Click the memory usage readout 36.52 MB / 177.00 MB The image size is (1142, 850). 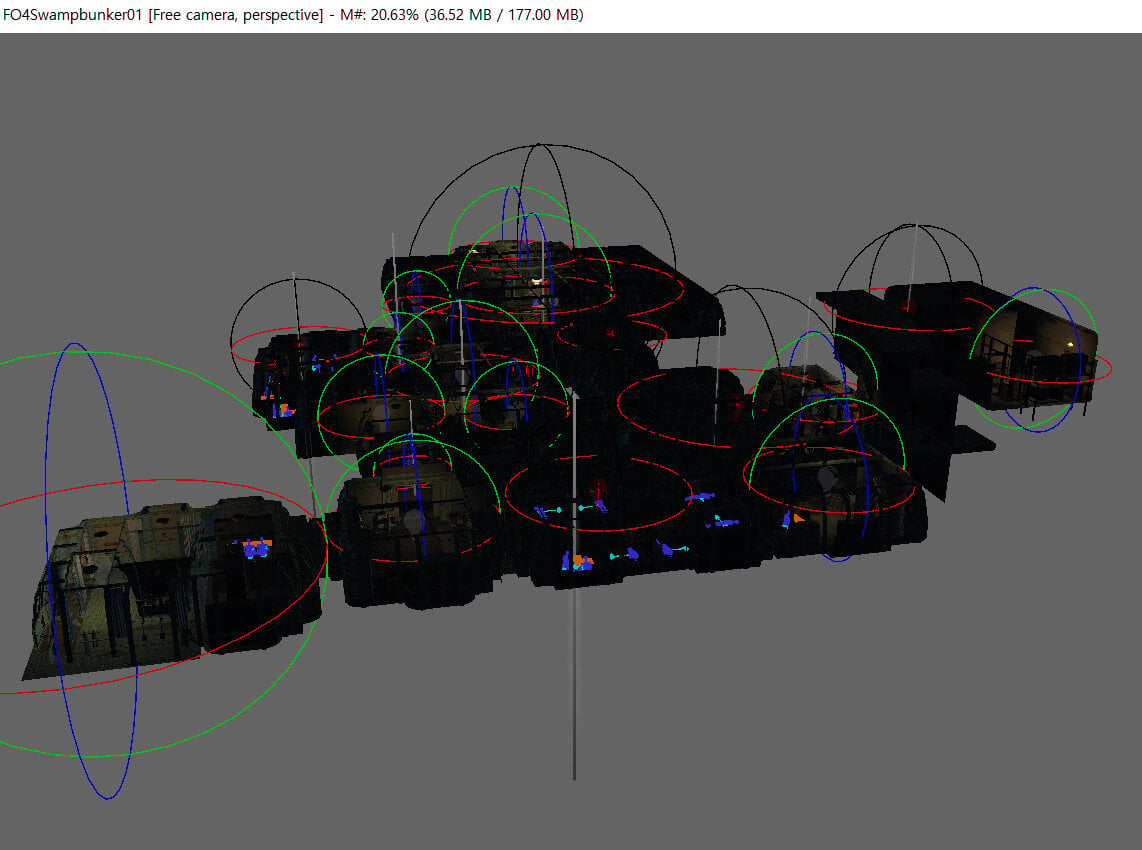(x=504, y=15)
